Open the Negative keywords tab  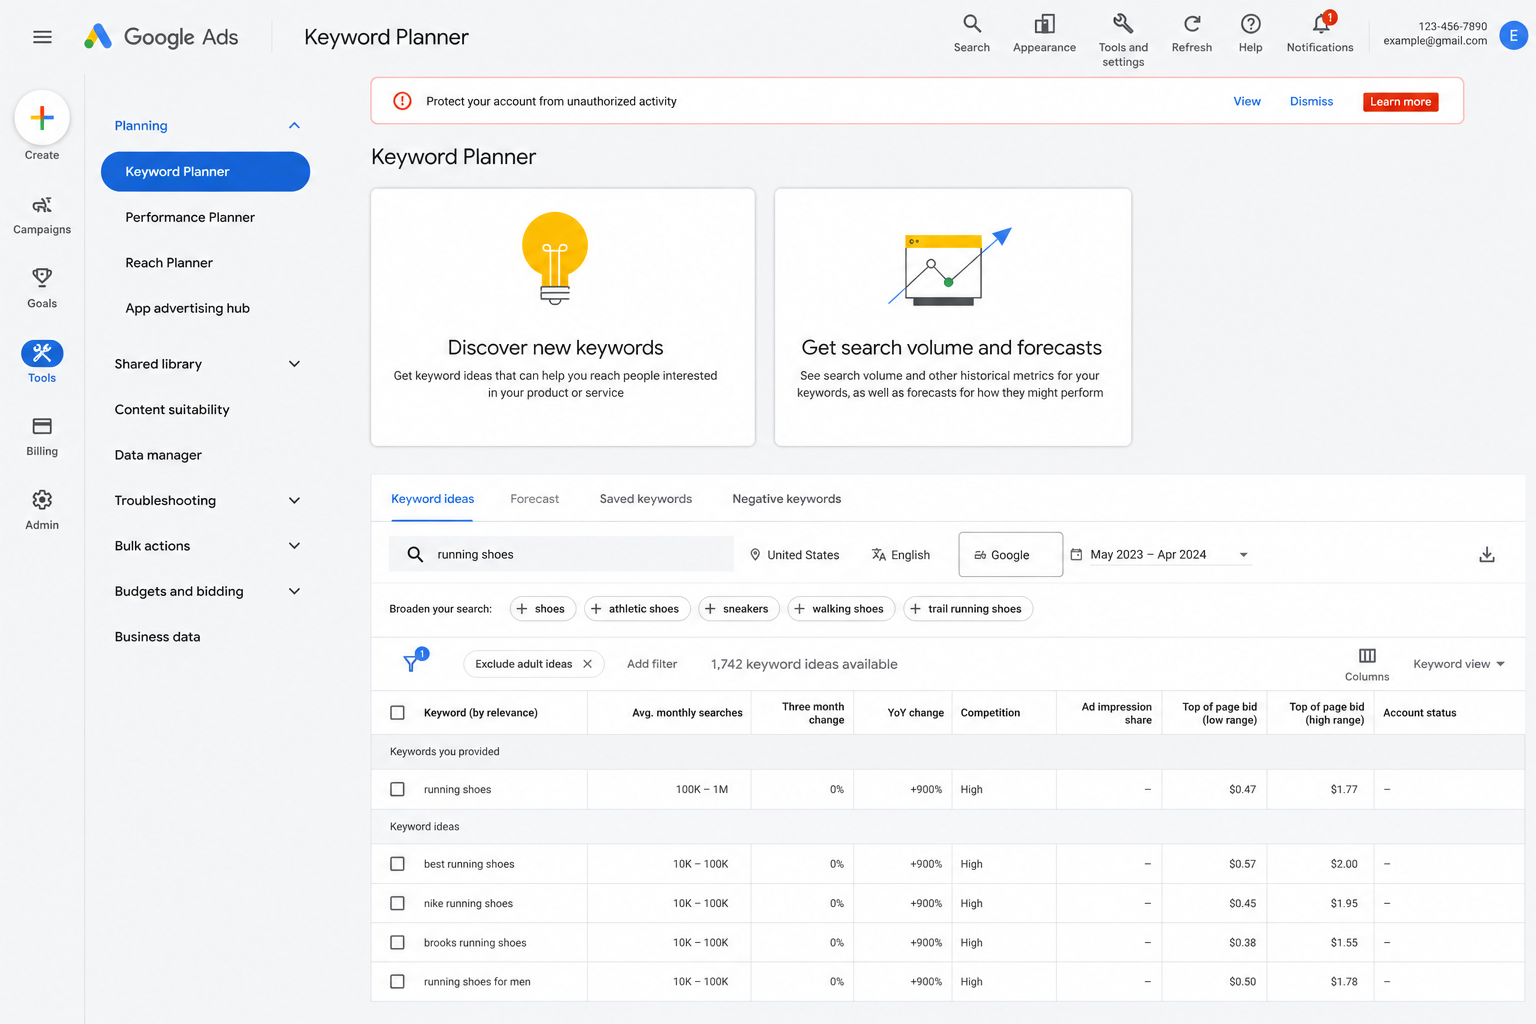click(787, 499)
